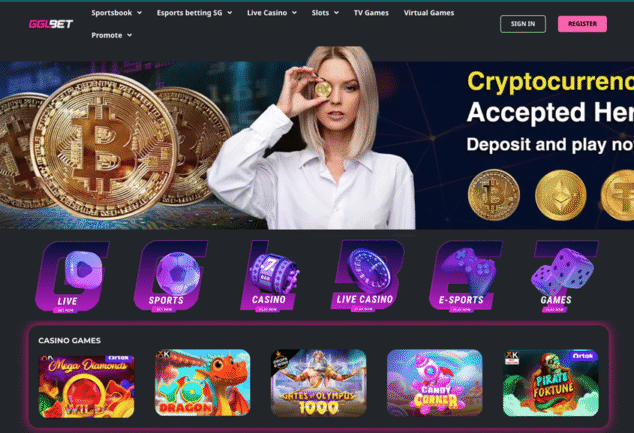Expand the Sportsbook dropdown menu
634x433 pixels.
tap(116, 13)
